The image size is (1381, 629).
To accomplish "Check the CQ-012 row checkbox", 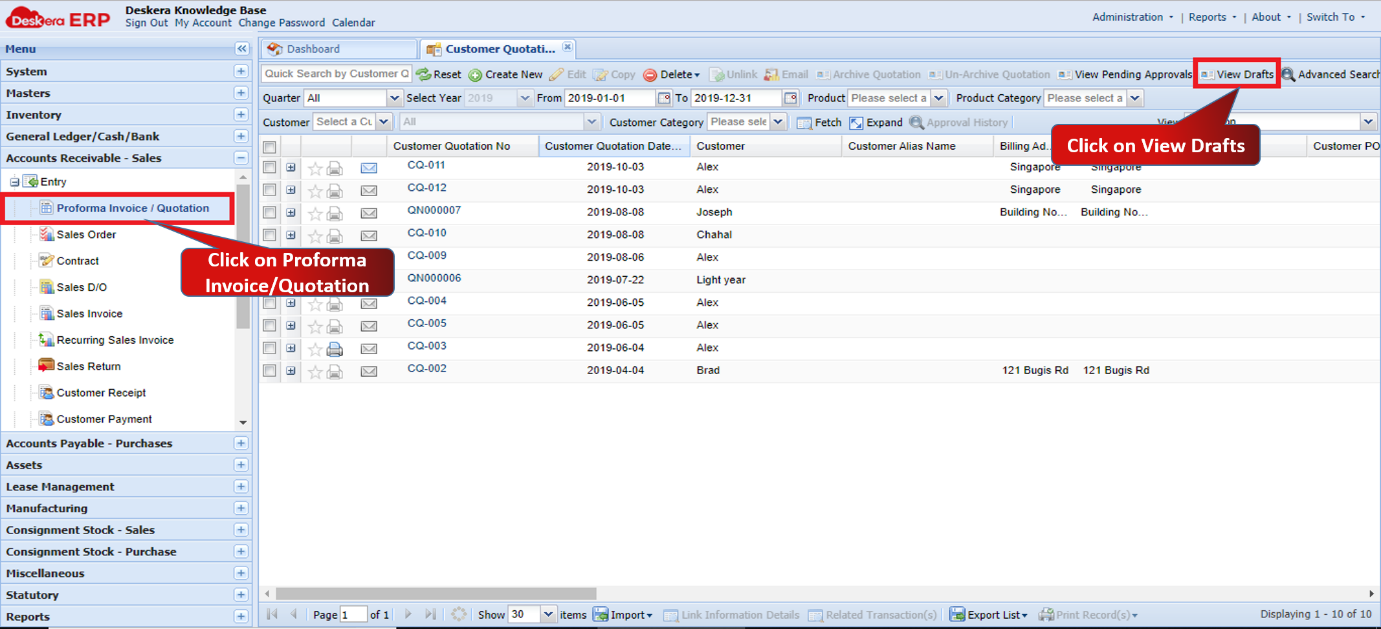I will click(x=269, y=190).
